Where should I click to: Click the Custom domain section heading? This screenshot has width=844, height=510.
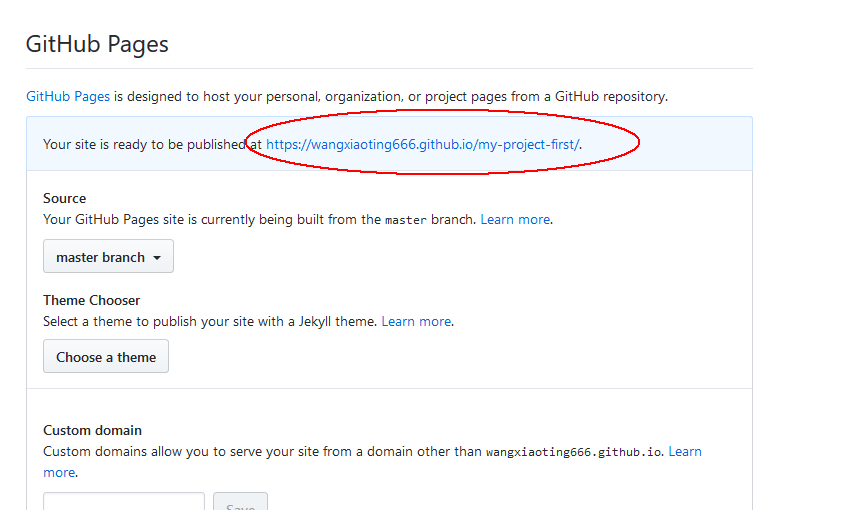point(93,430)
